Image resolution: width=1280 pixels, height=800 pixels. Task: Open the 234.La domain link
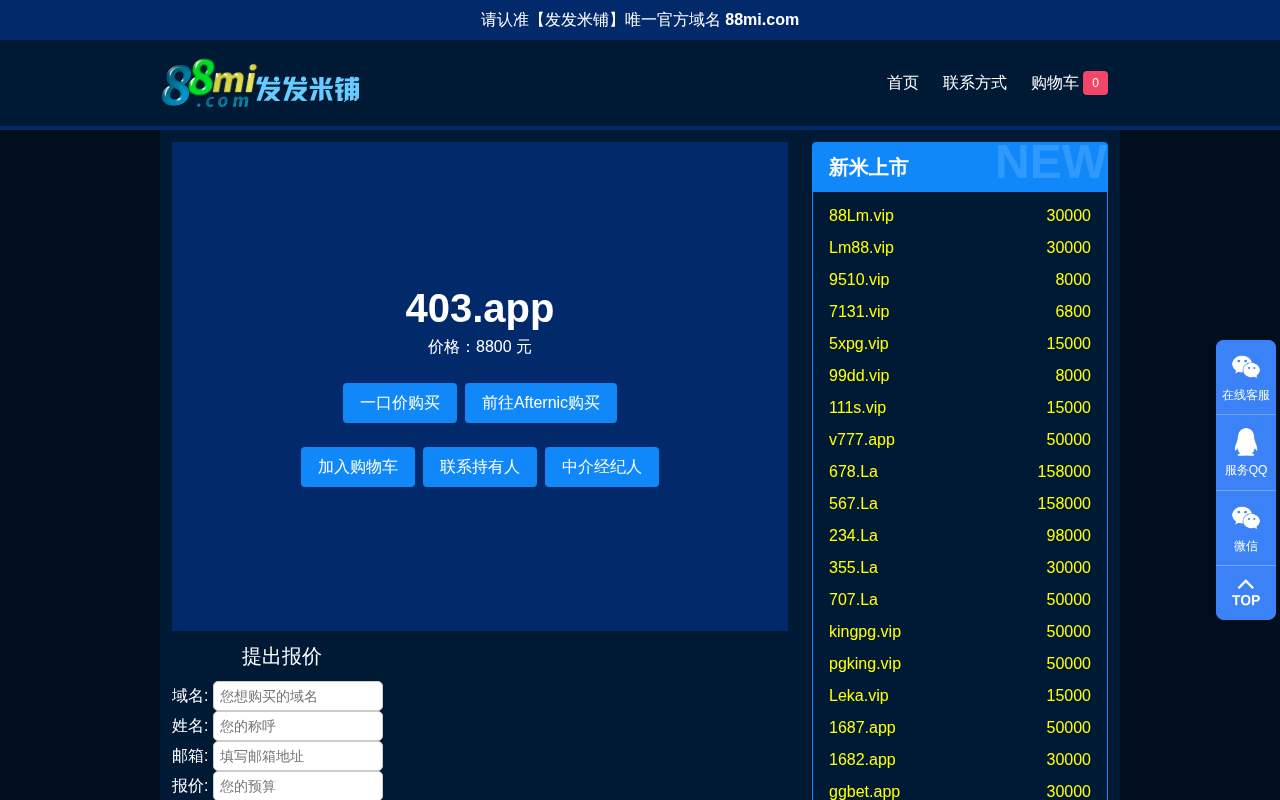[x=853, y=536]
